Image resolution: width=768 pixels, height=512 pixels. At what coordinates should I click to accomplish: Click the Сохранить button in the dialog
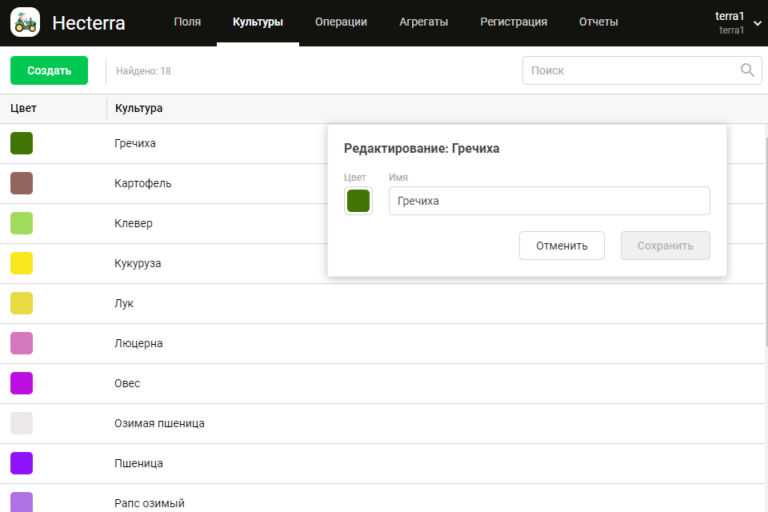(665, 245)
